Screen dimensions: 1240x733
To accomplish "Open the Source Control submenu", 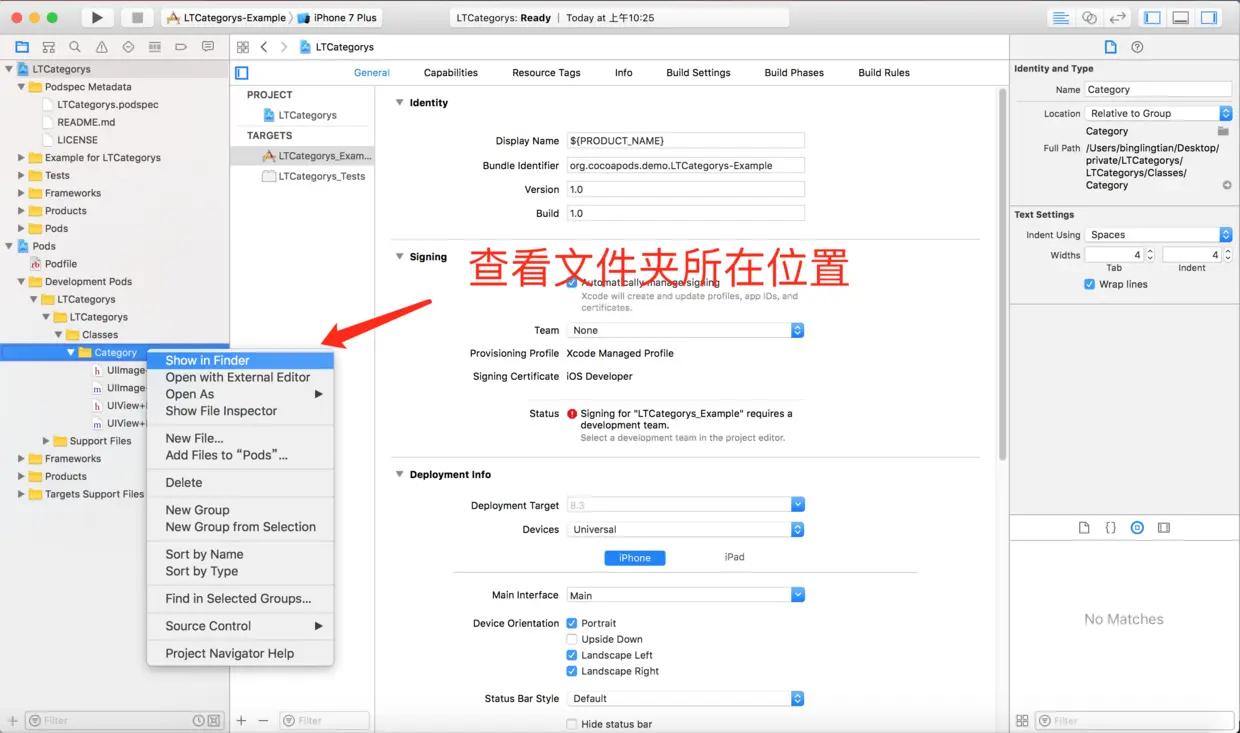I will (x=240, y=626).
